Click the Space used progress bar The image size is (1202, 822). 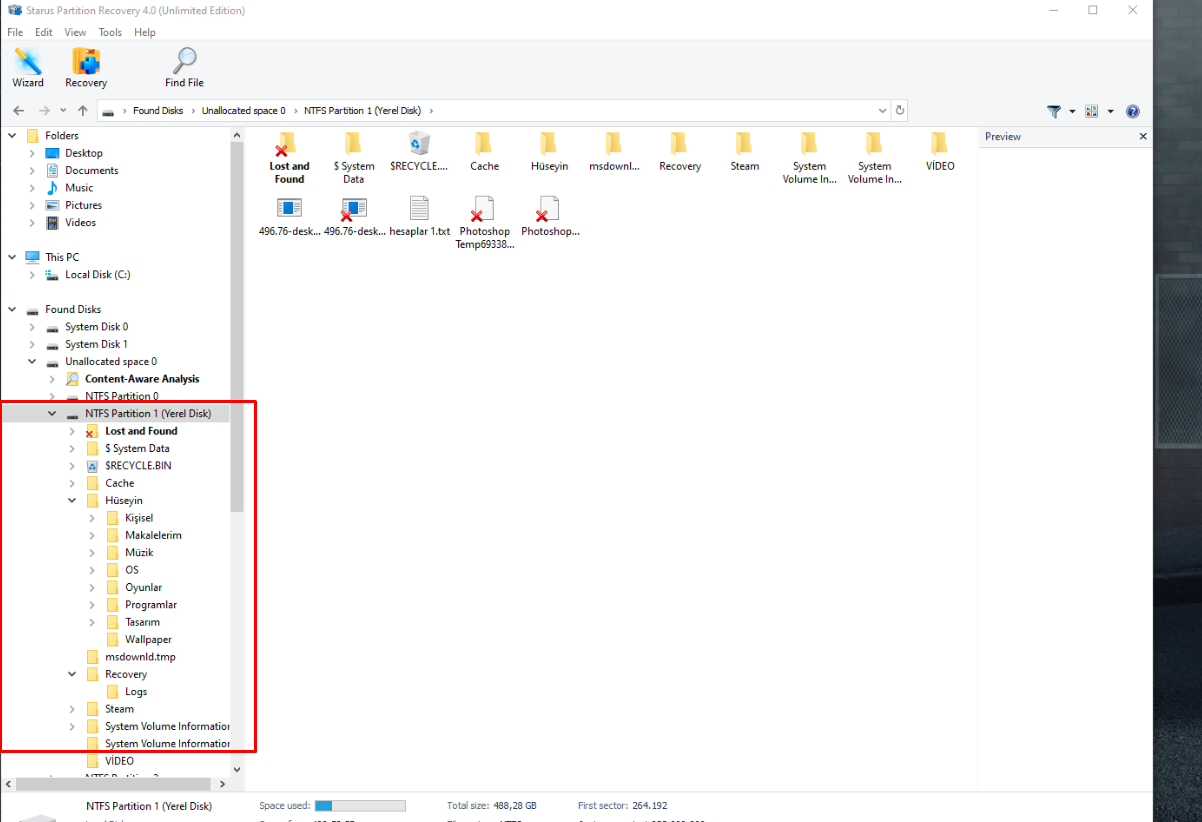click(x=360, y=806)
